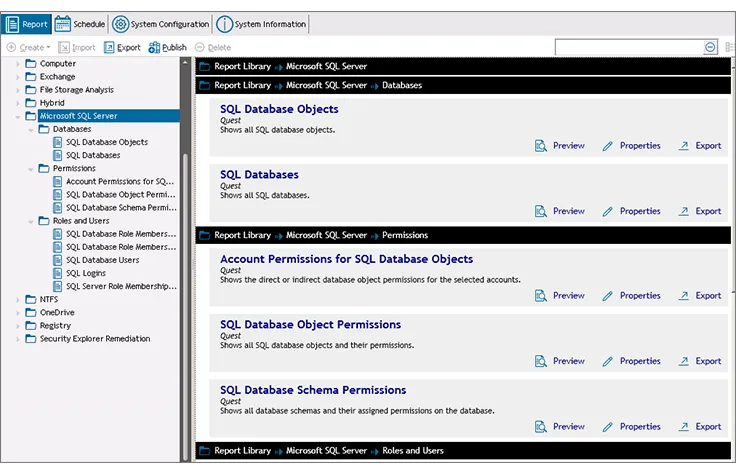
Task: Click the Preview icon for SQL Database Objects
Action: pos(541,146)
